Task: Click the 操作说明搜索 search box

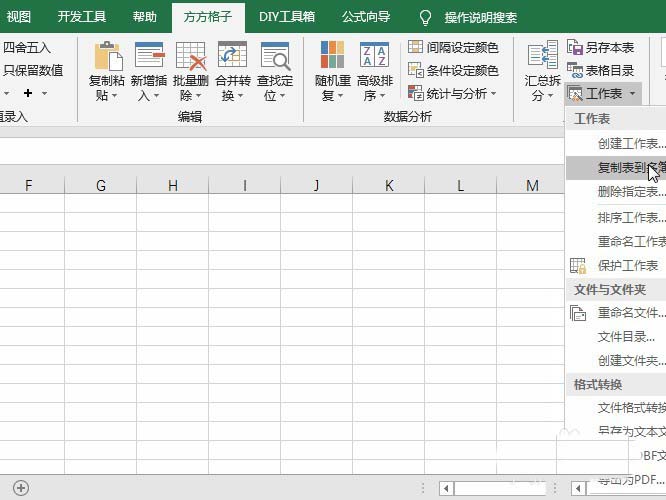Action: coord(481,17)
